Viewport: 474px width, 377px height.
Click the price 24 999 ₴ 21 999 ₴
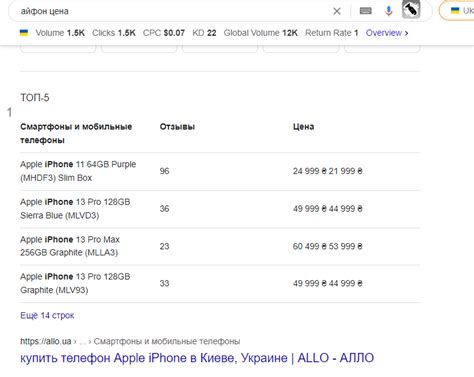coord(327,171)
